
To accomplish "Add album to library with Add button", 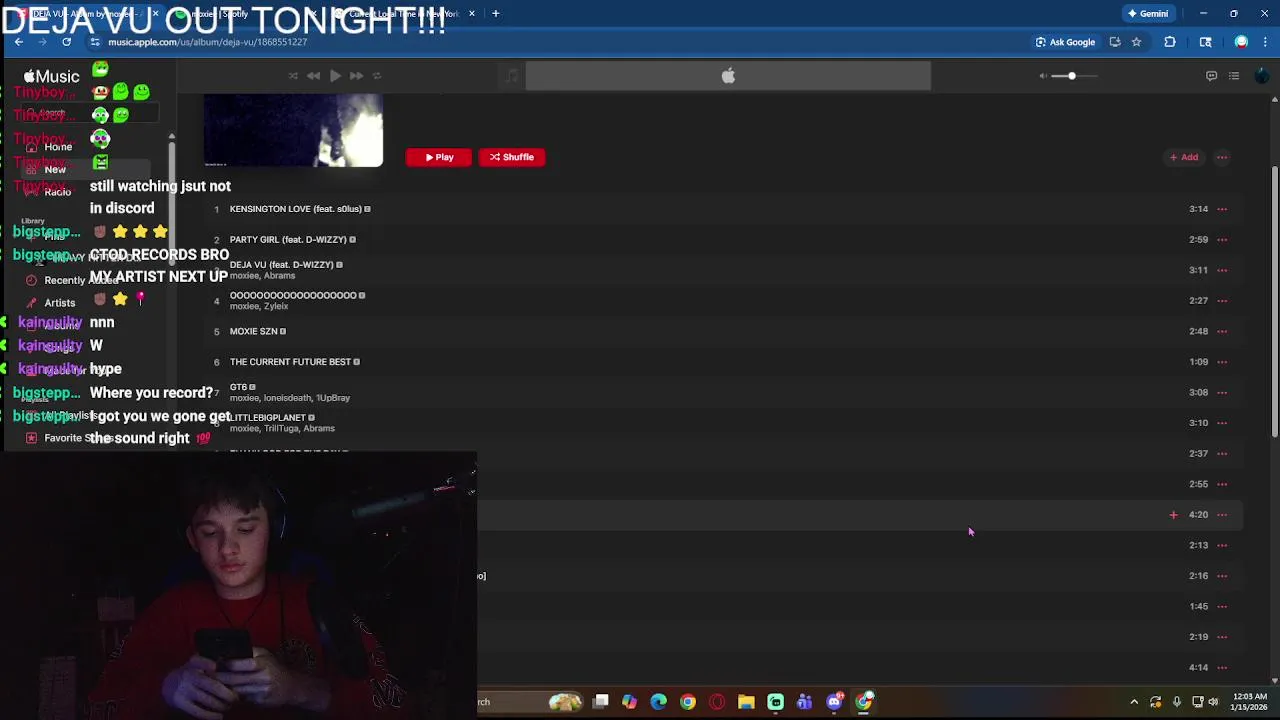I will (1184, 157).
